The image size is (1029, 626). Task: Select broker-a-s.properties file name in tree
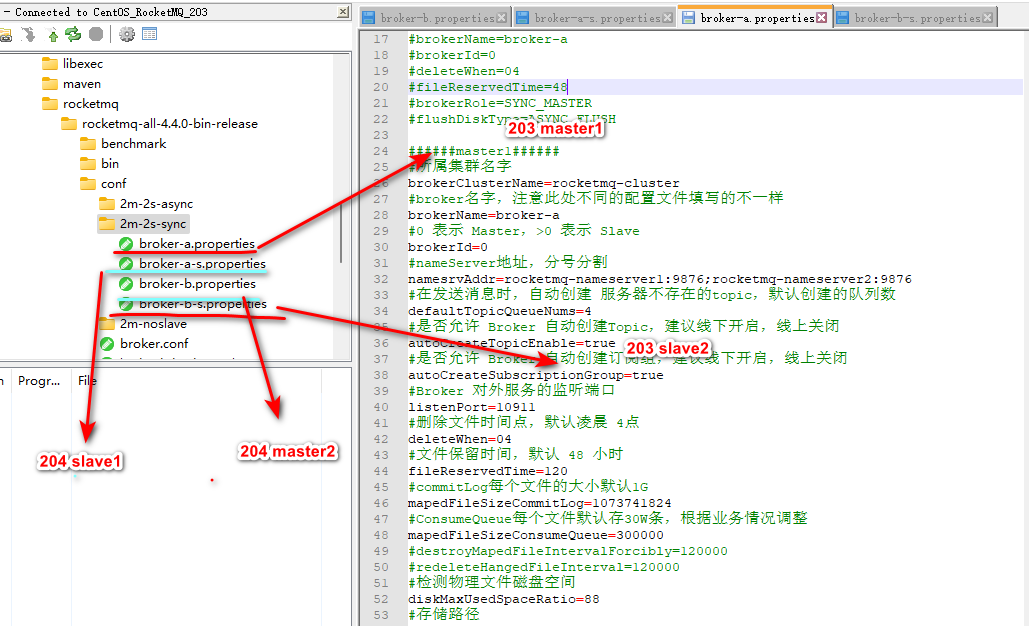[202, 264]
